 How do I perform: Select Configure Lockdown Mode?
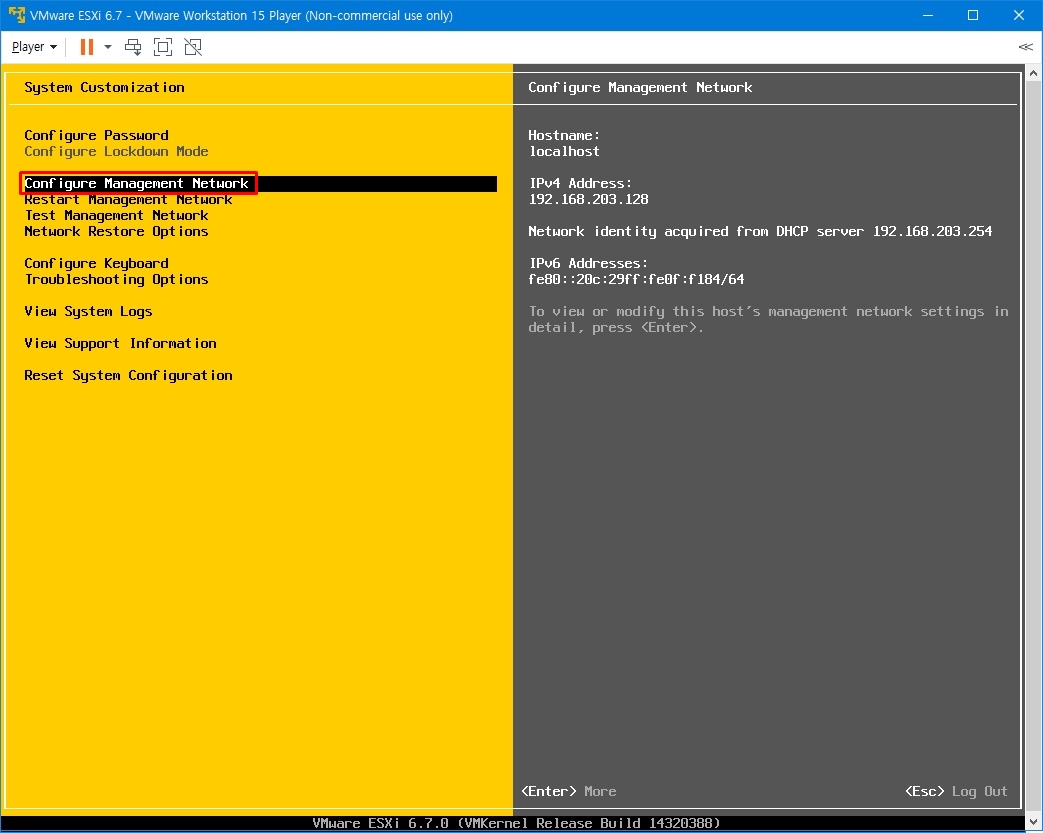[116, 151]
